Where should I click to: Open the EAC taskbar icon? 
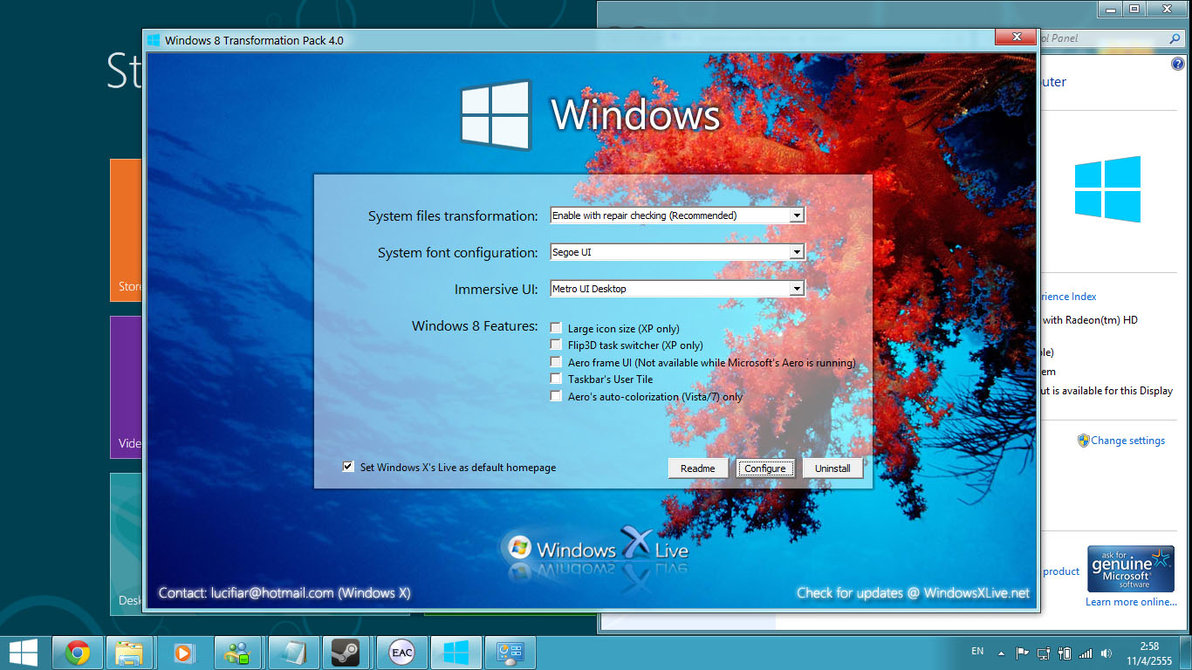tap(401, 653)
